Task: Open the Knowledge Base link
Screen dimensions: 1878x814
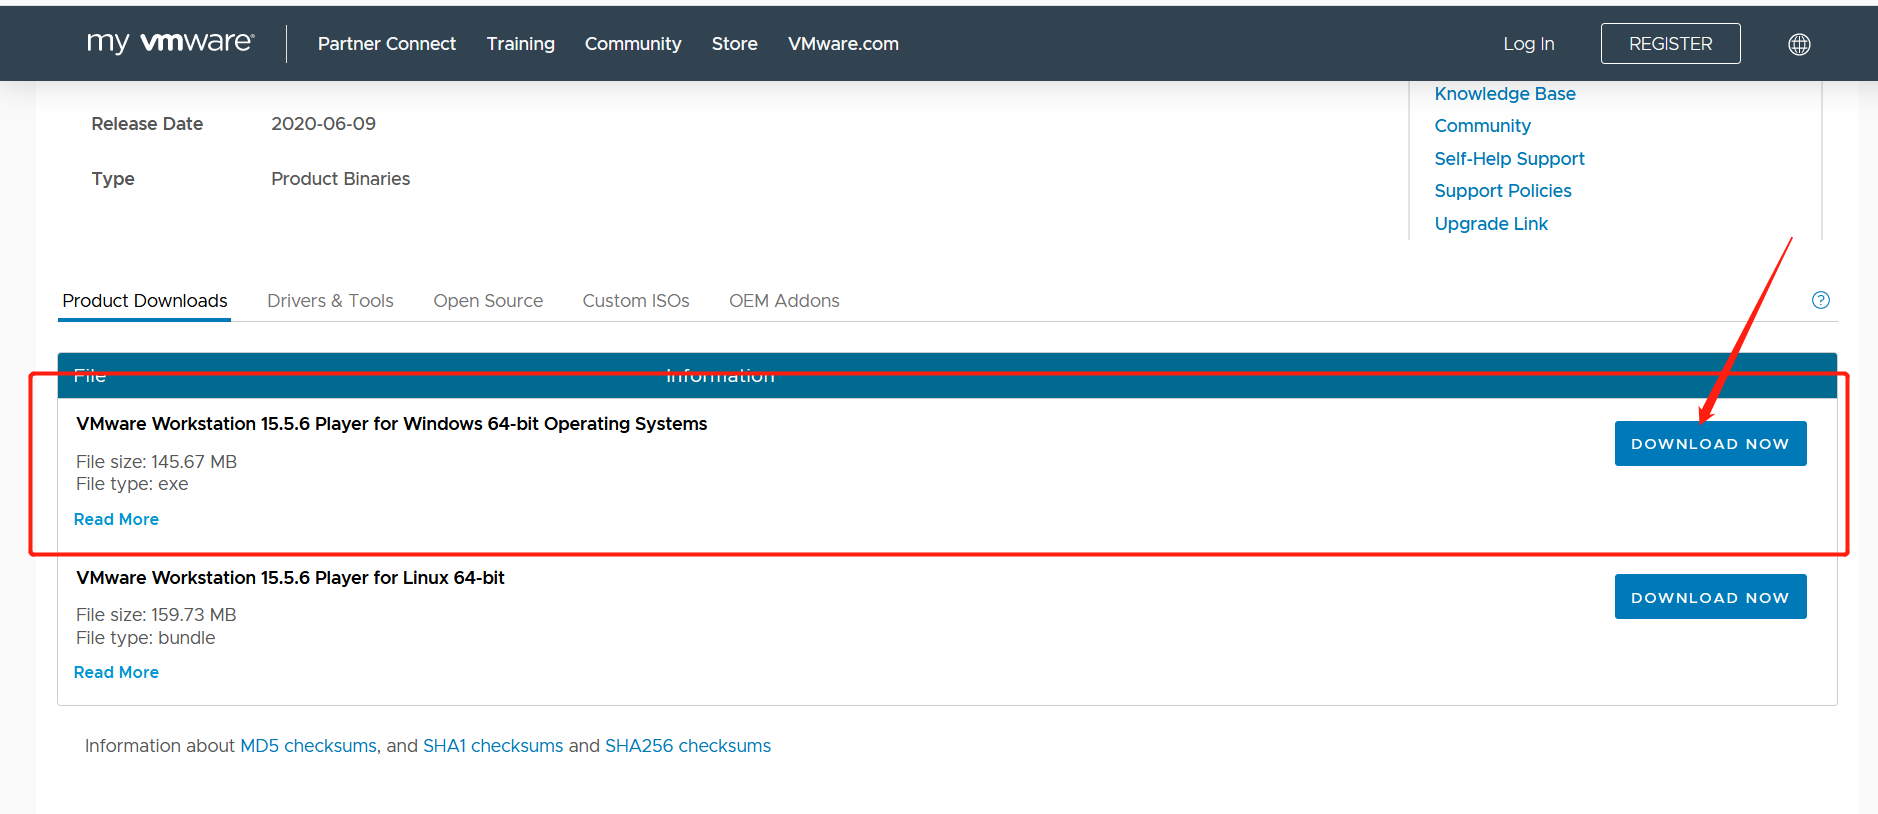Action: pyautogui.click(x=1504, y=94)
